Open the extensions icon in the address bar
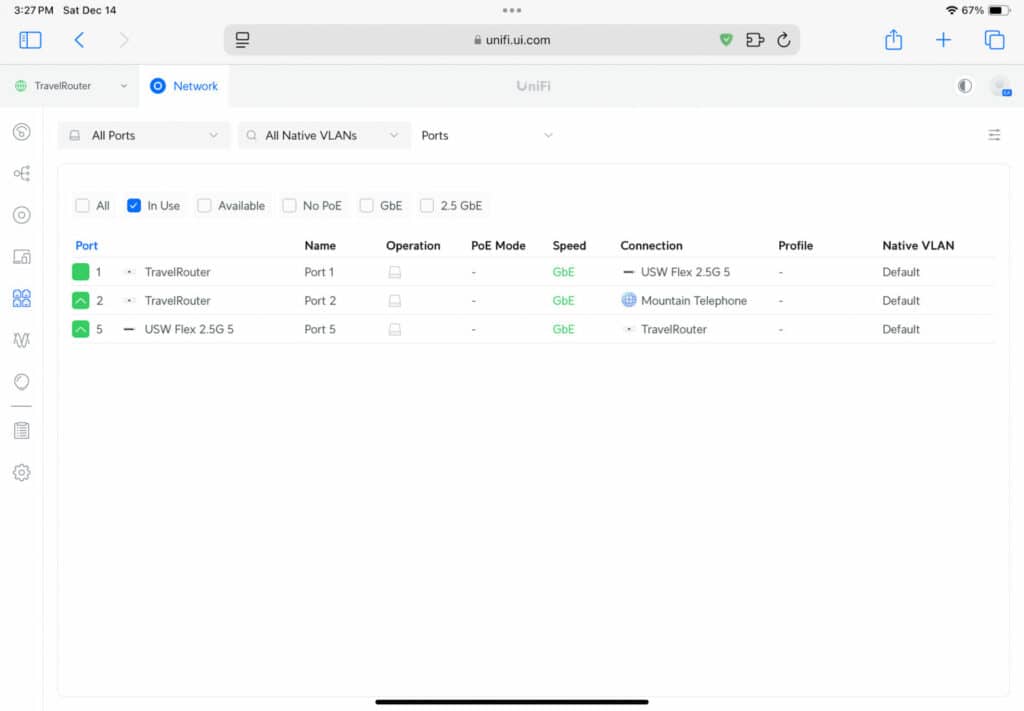This screenshot has width=1024, height=711. coord(755,40)
